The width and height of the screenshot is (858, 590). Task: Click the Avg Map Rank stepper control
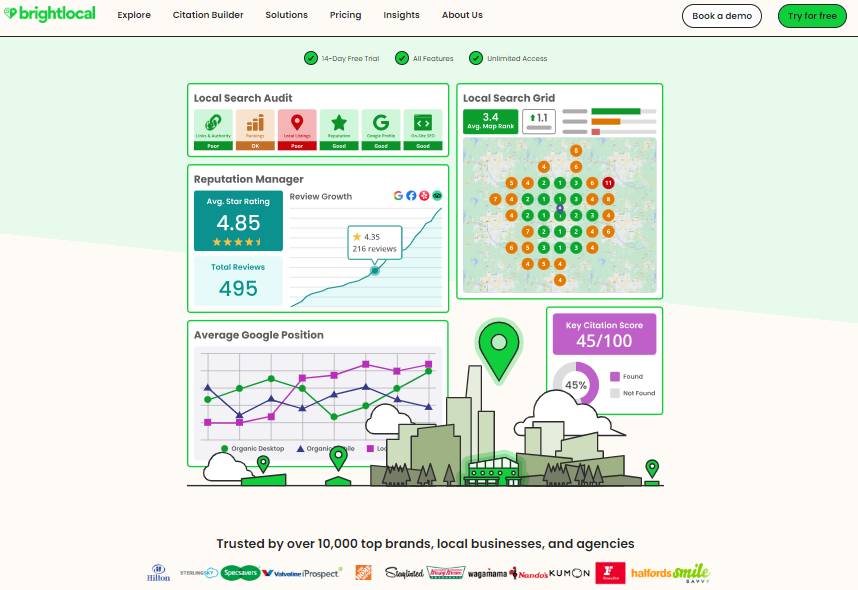(538, 118)
